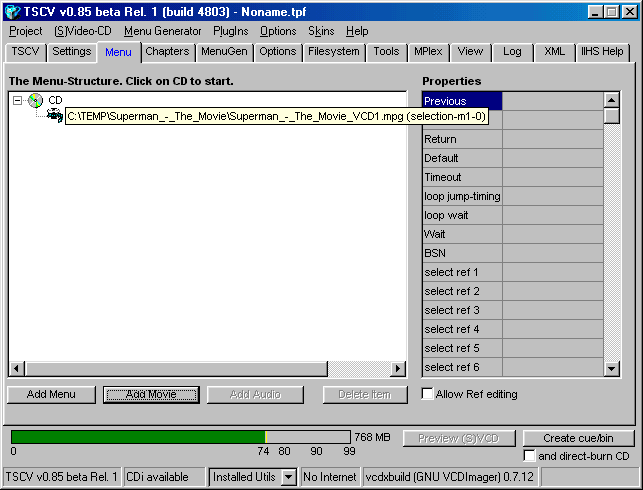Open the MenuGen tab
The image size is (643, 490).
coord(225,52)
